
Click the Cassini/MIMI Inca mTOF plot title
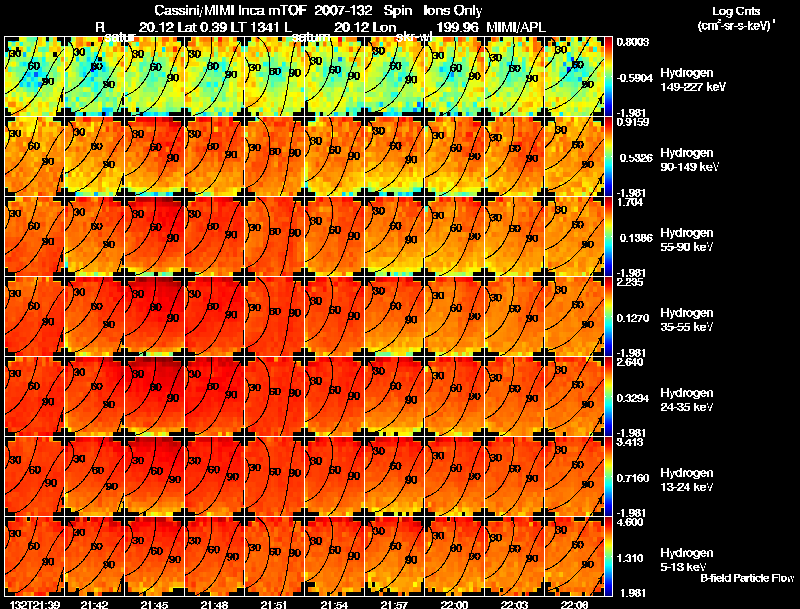pyautogui.click(x=318, y=10)
